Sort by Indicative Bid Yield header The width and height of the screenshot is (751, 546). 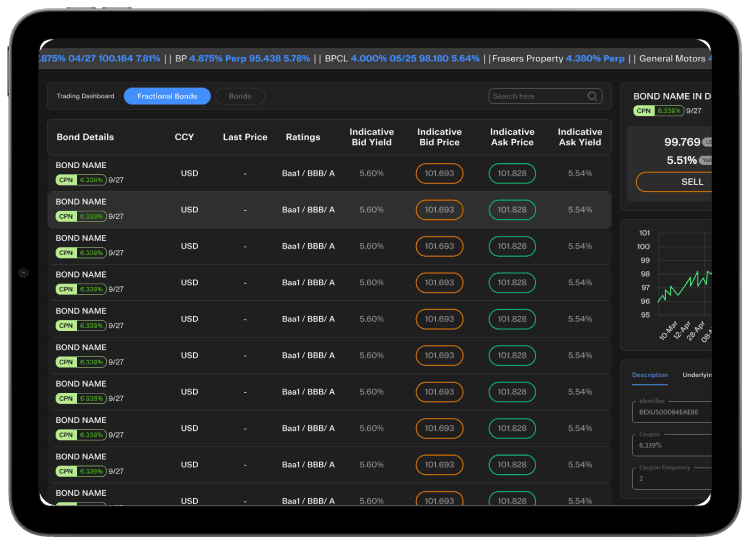(371, 137)
